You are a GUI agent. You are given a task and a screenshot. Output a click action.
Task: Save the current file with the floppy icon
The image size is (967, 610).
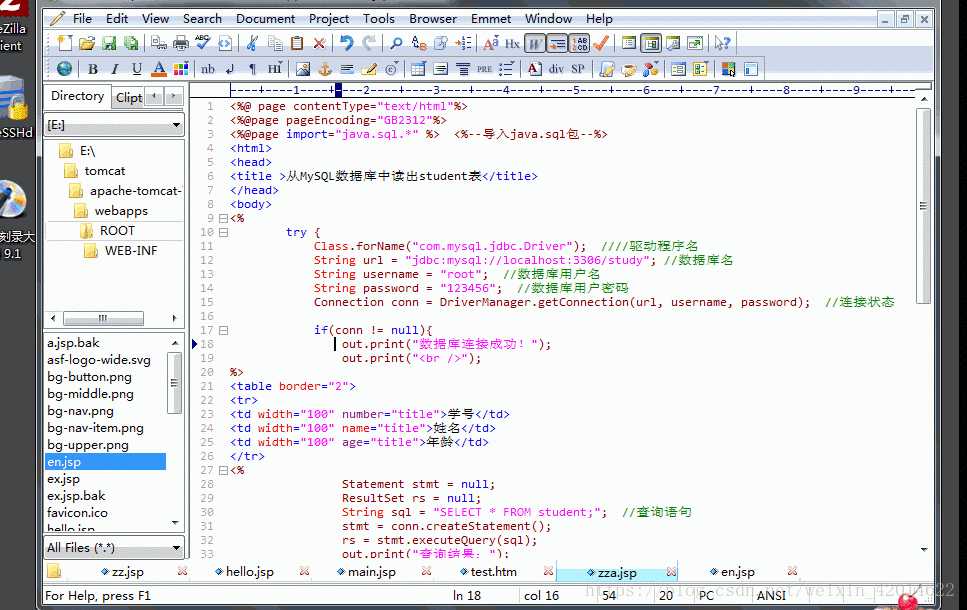pos(109,43)
